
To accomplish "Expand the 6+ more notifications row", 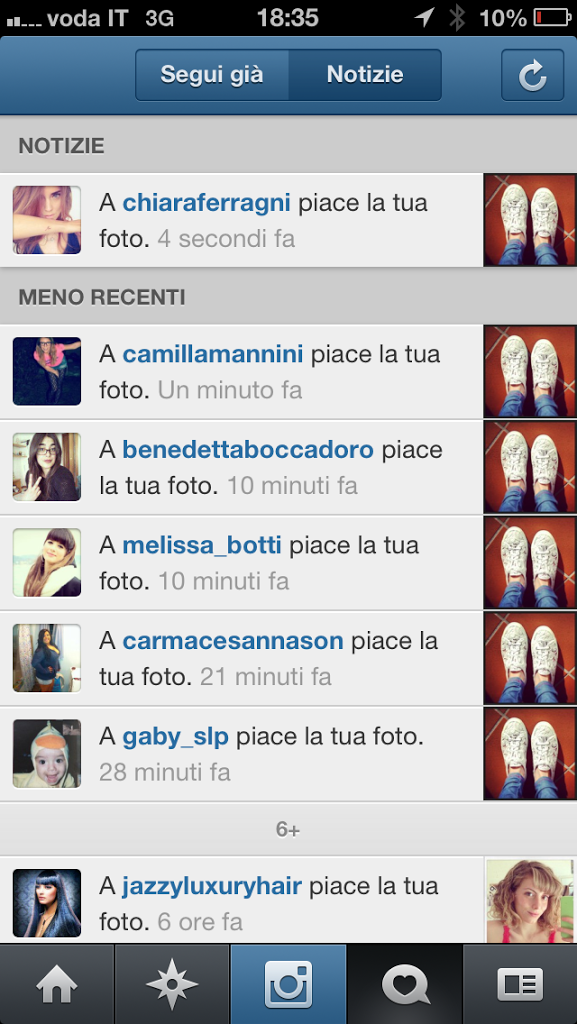I will [x=288, y=829].
